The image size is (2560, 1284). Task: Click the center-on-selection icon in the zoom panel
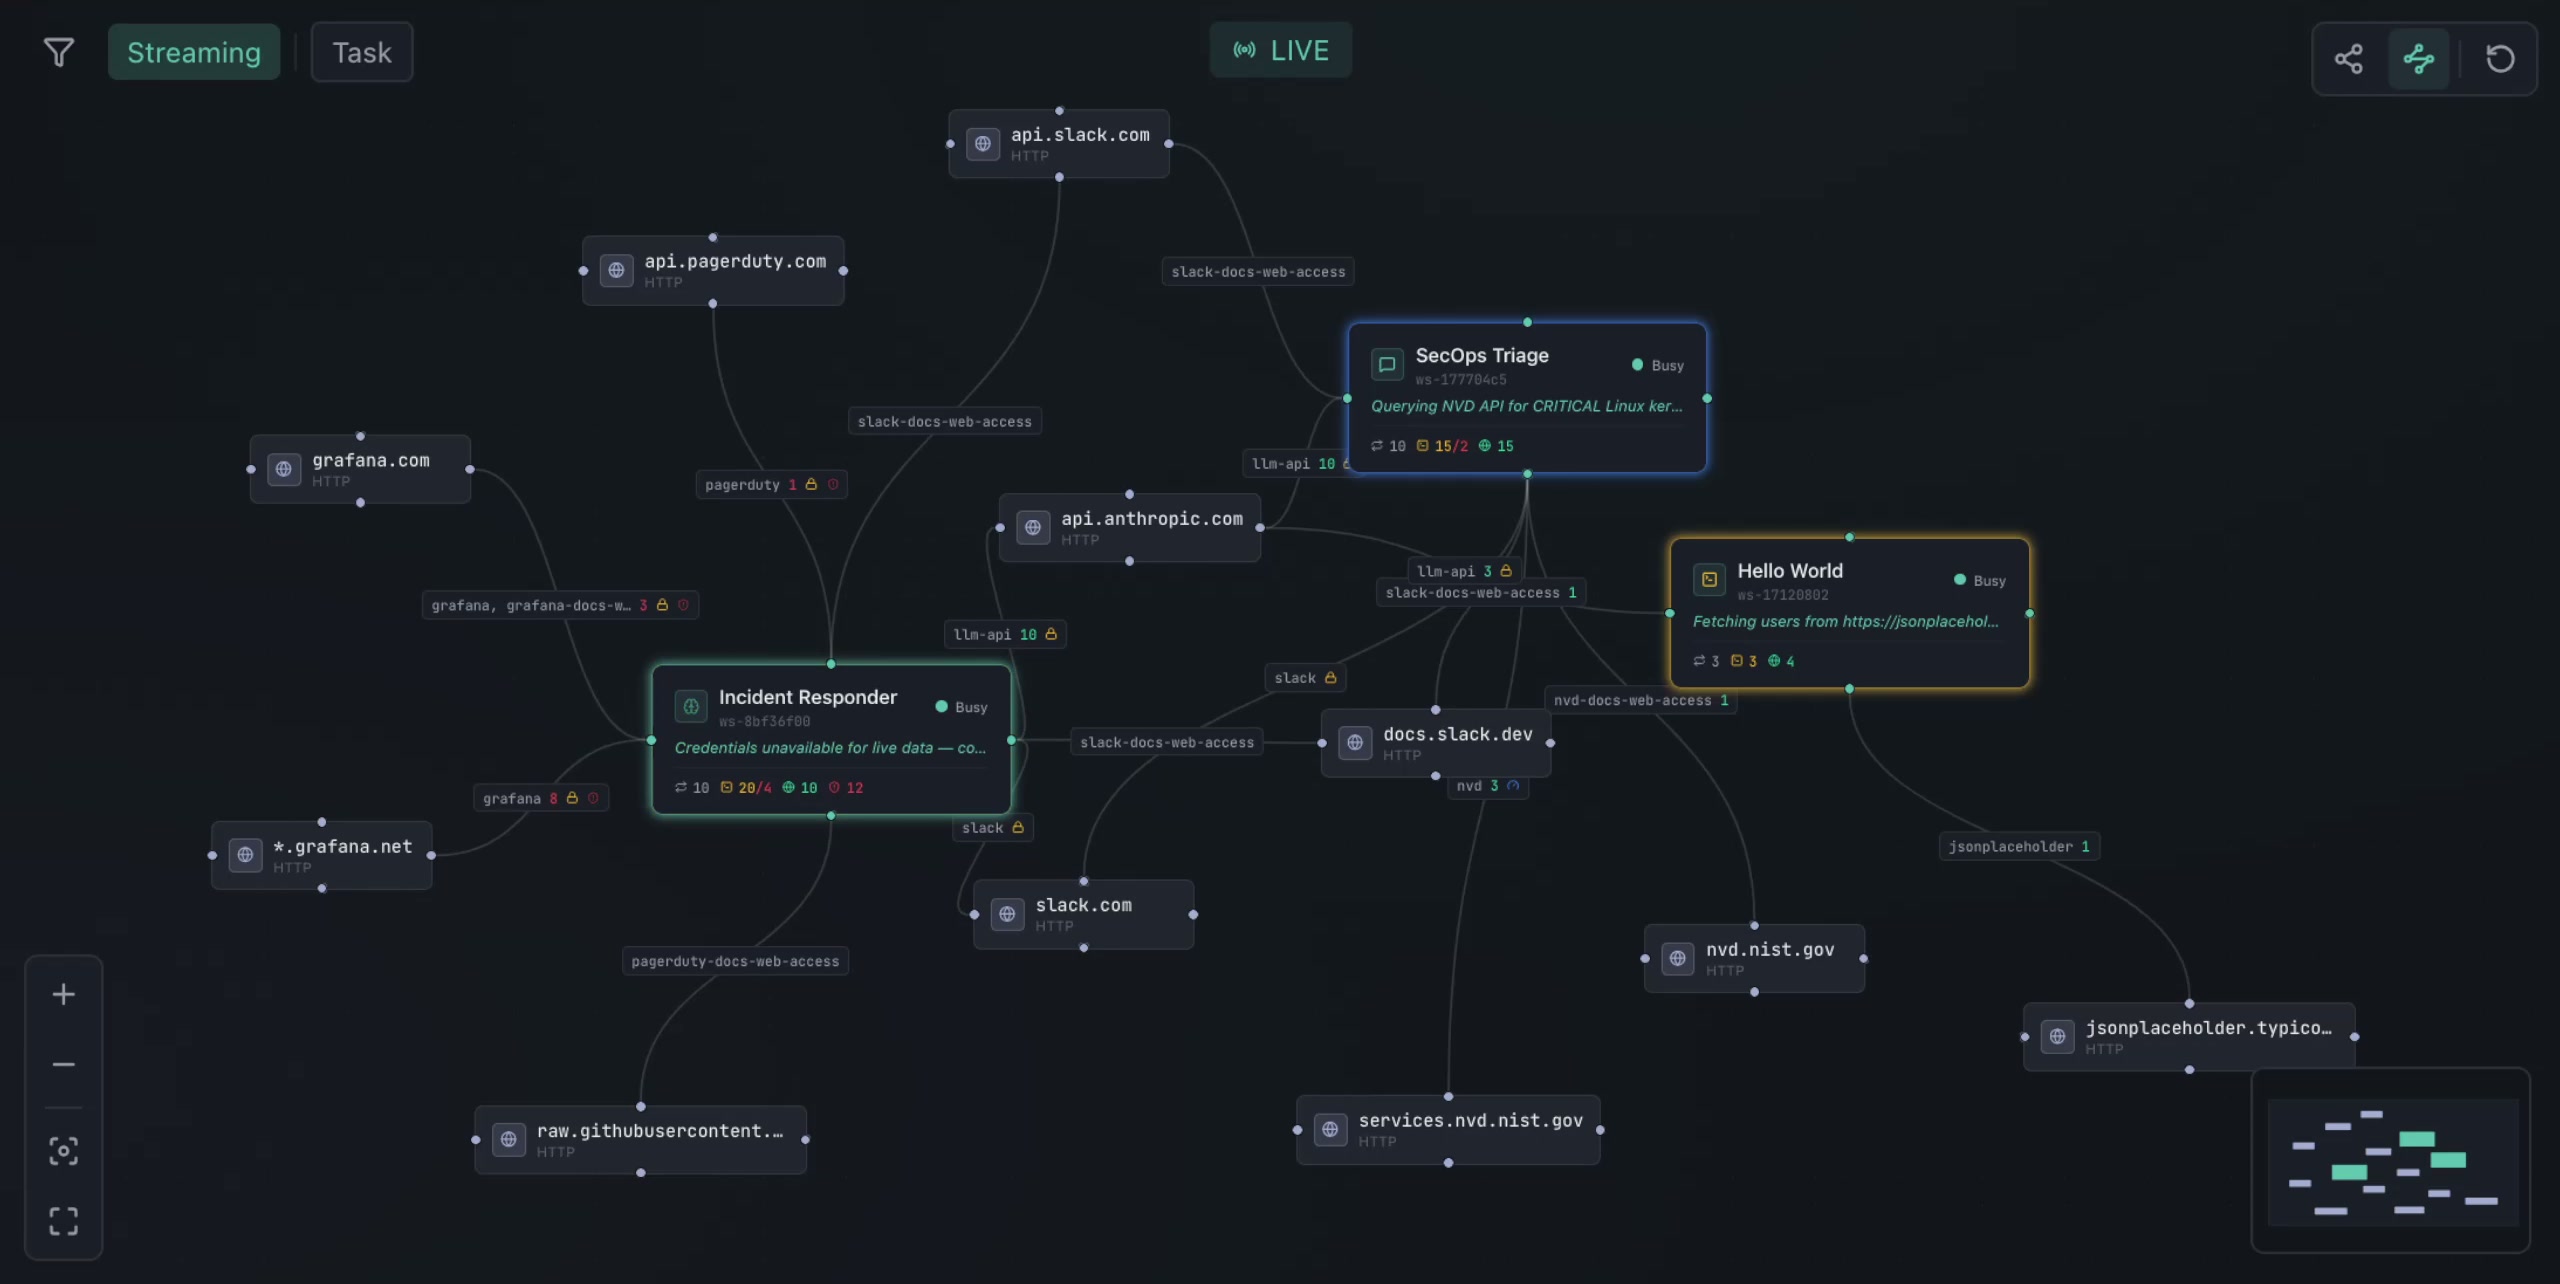[63, 1150]
